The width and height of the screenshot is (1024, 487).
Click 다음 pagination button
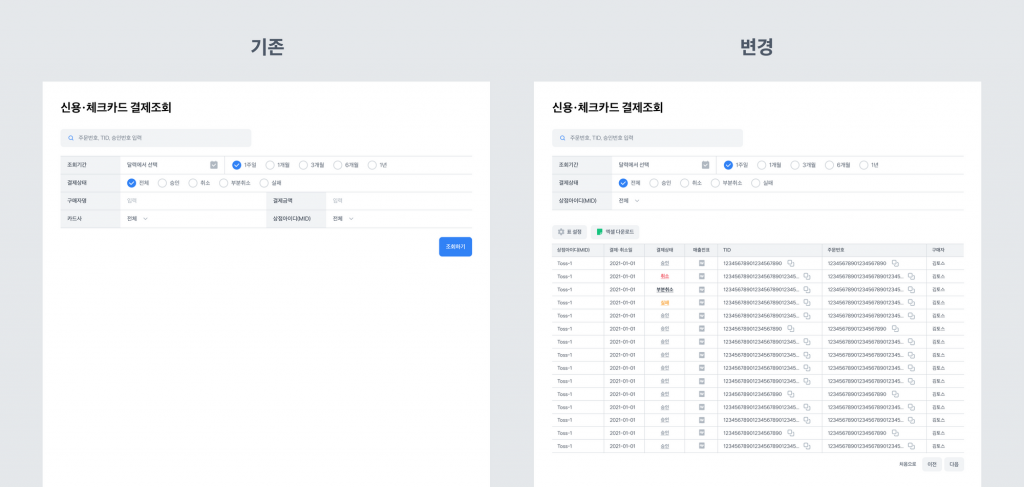point(954,464)
